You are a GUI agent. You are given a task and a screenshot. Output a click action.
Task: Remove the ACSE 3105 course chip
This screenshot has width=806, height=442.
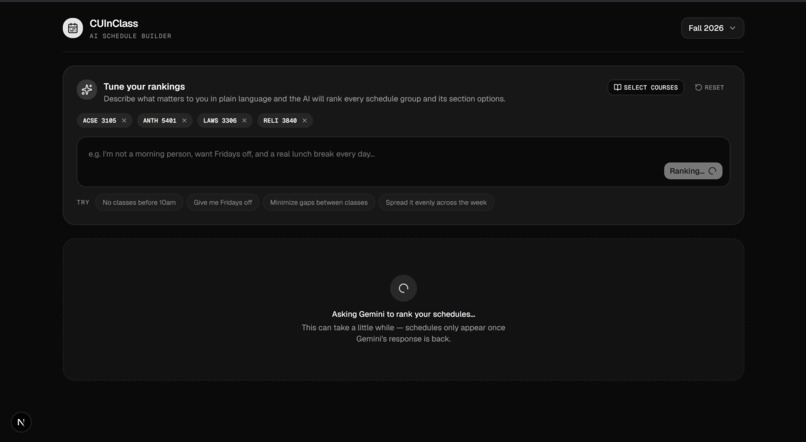(x=124, y=121)
